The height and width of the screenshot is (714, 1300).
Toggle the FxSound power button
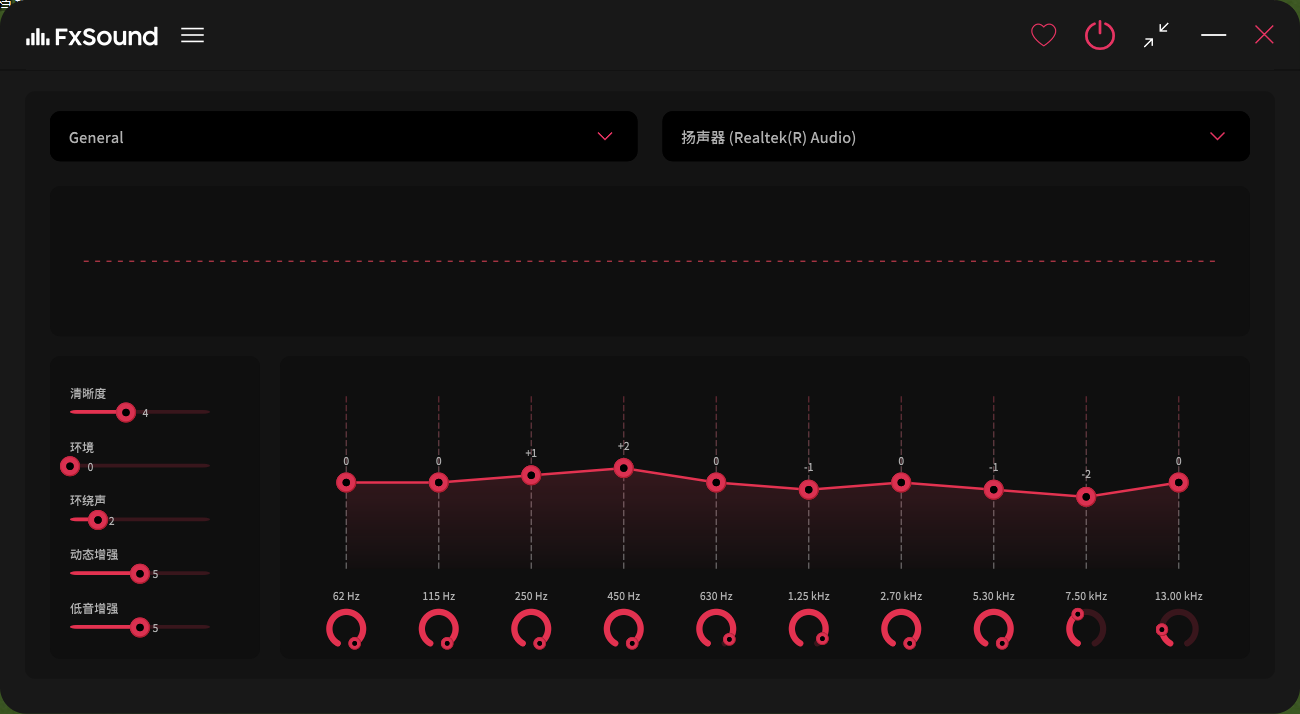(1099, 36)
